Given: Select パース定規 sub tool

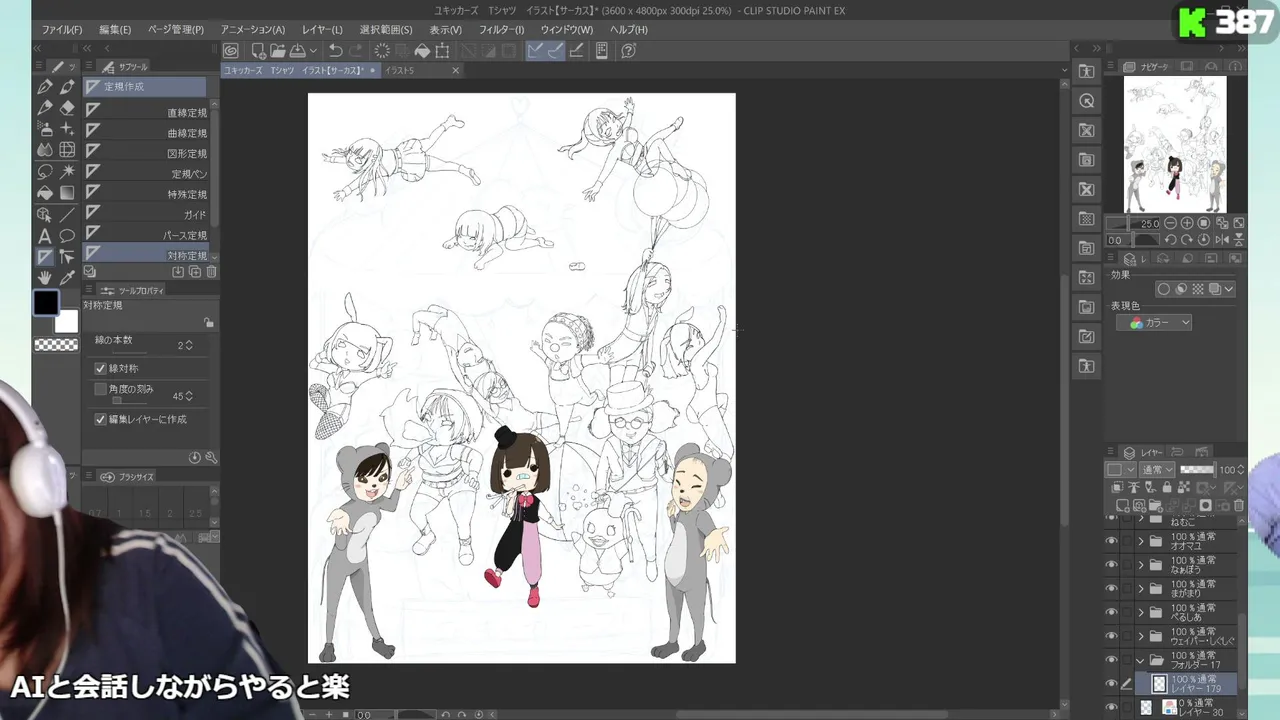Looking at the screenshot, I should [146, 236].
